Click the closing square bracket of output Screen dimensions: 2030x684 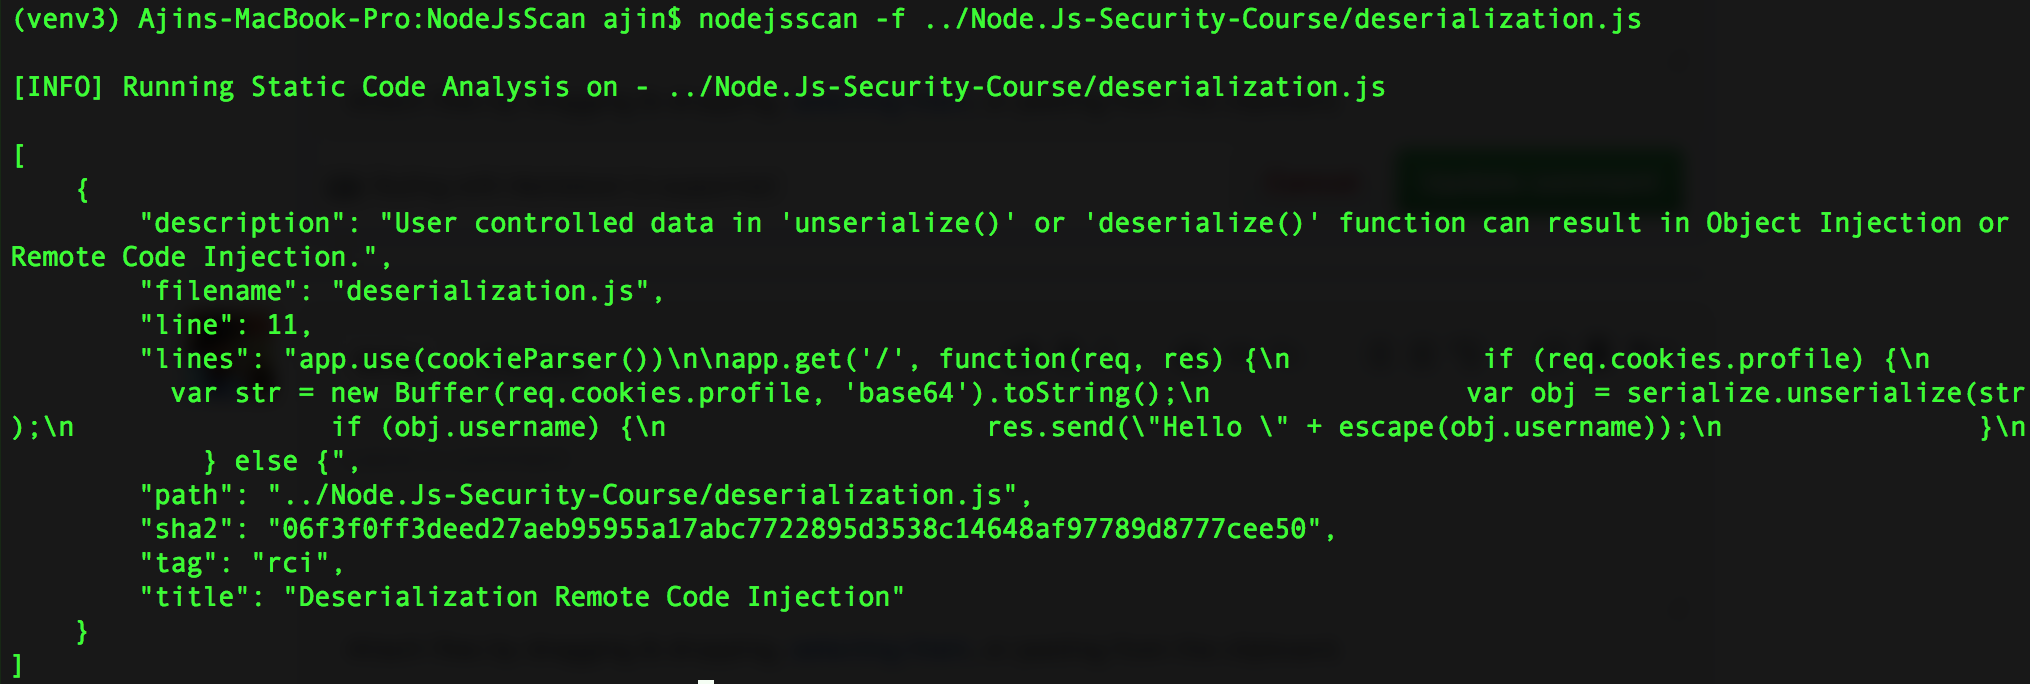pos(17,666)
